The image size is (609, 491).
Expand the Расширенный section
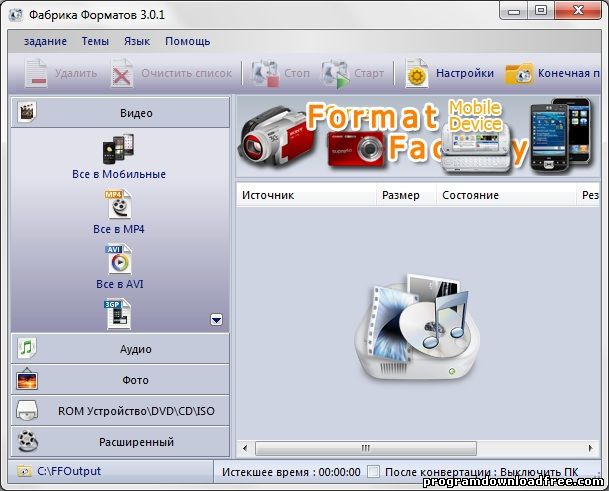(120, 442)
